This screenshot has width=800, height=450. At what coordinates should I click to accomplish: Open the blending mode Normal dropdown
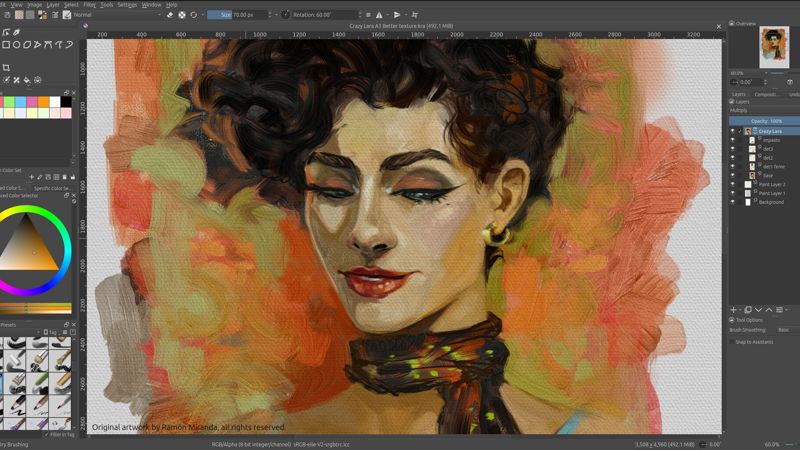tap(117, 15)
